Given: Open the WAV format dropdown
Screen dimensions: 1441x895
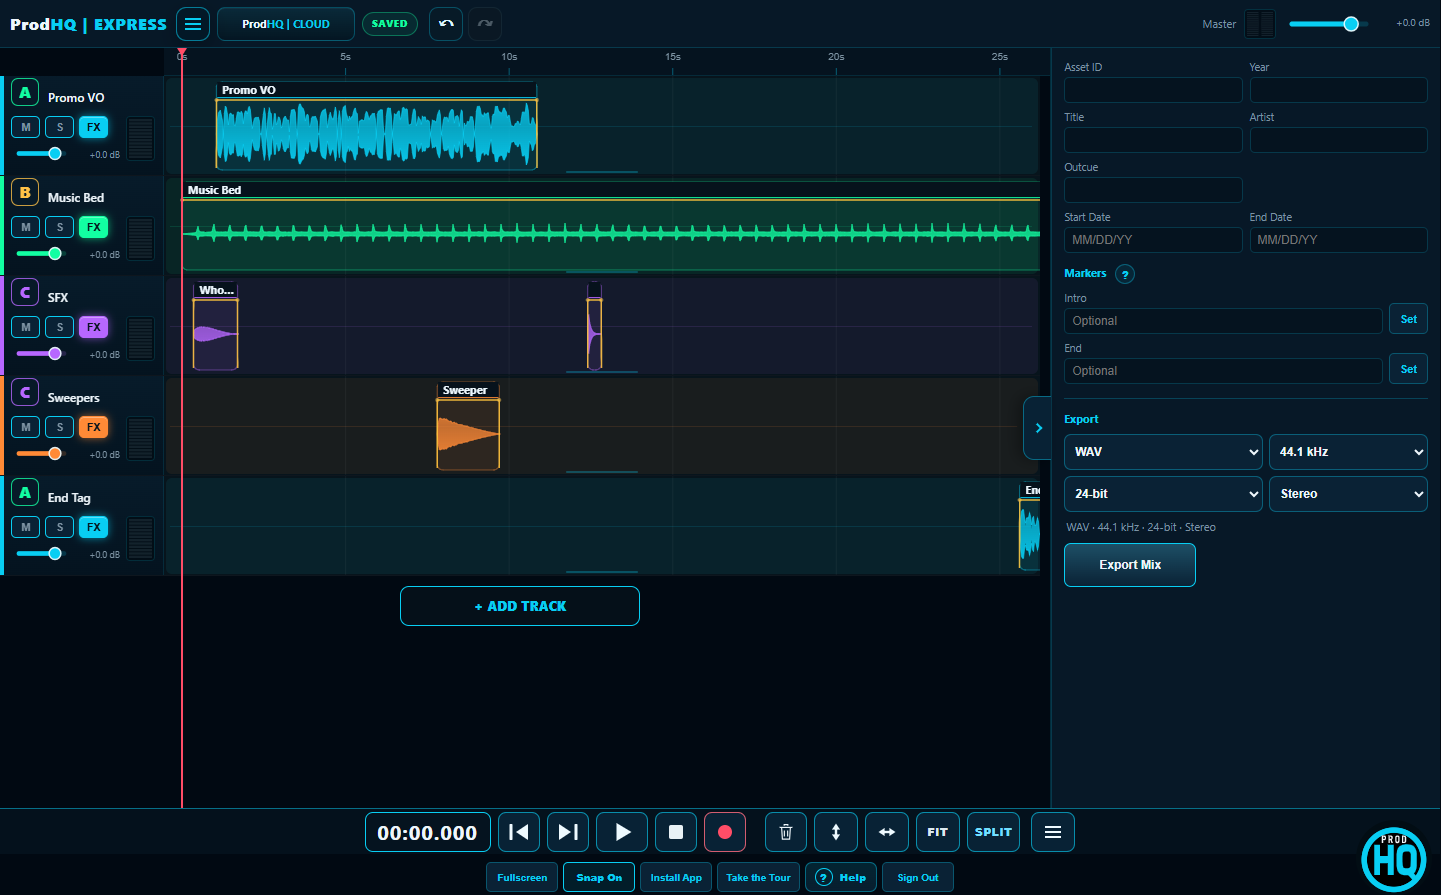Looking at the screenshot, I should pos(1162,452).
